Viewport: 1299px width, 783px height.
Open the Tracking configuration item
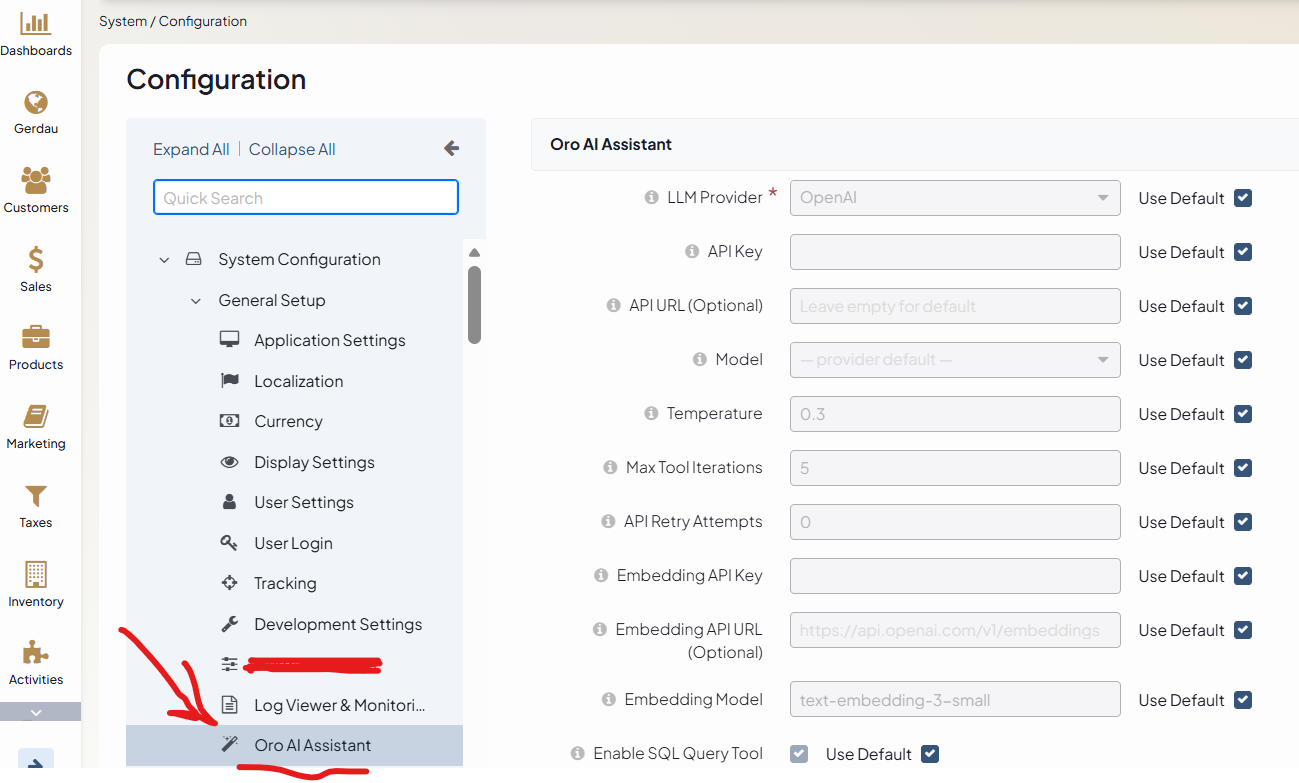click(285, 583)
